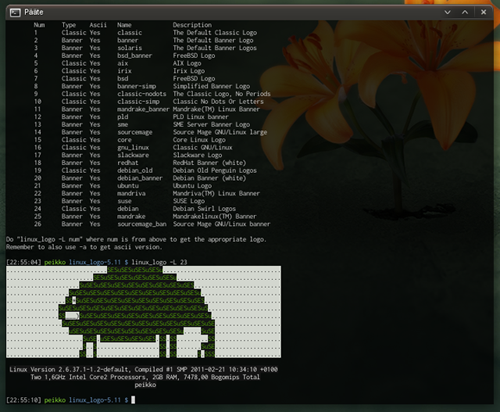The width and height of the screenshot is (500, 412).
Task: Maximize the terminal with the up chevron
Action: pyautogui.click(x=465, y=12)
